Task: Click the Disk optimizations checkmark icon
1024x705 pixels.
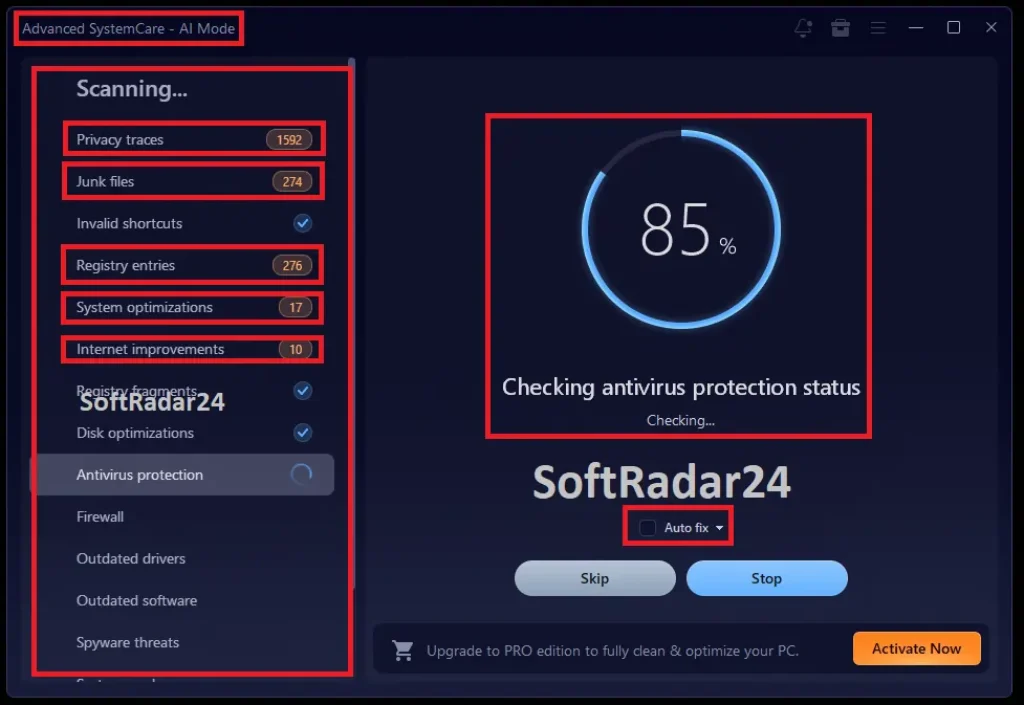Action: tap(303, 433)
